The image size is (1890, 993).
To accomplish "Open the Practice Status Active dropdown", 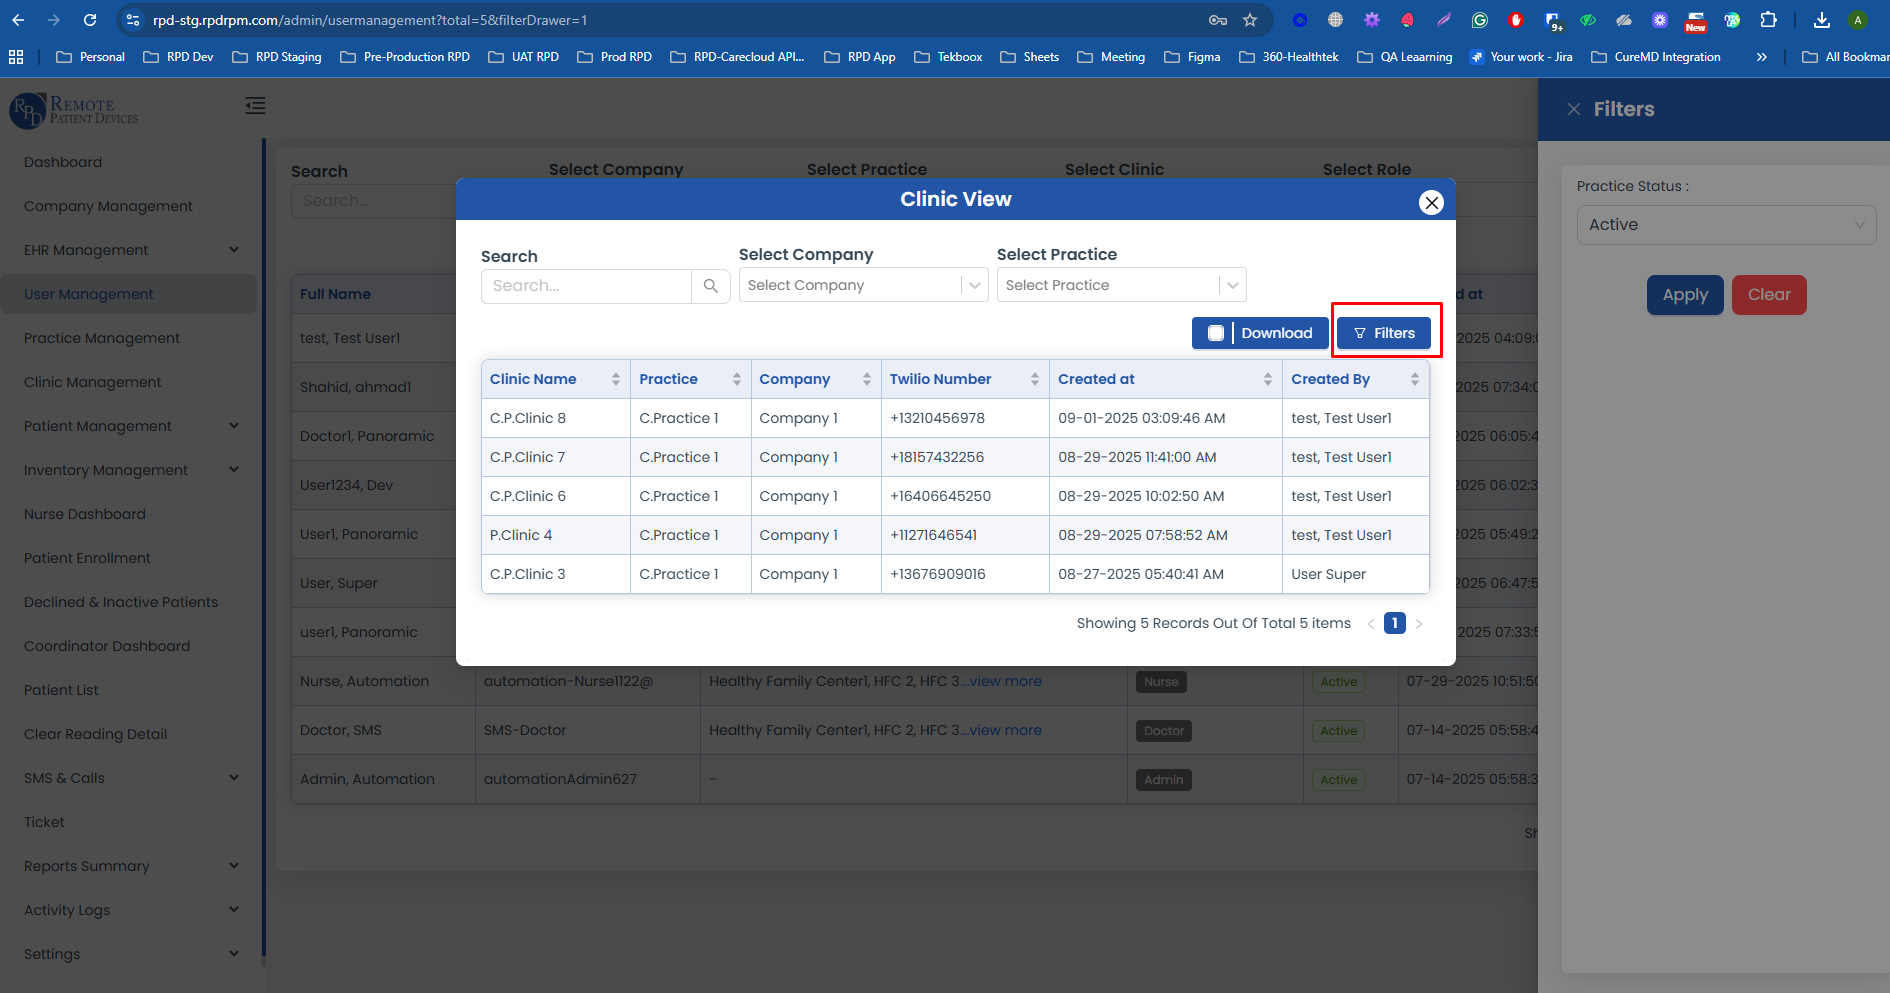I will [x=1725, y=225].
